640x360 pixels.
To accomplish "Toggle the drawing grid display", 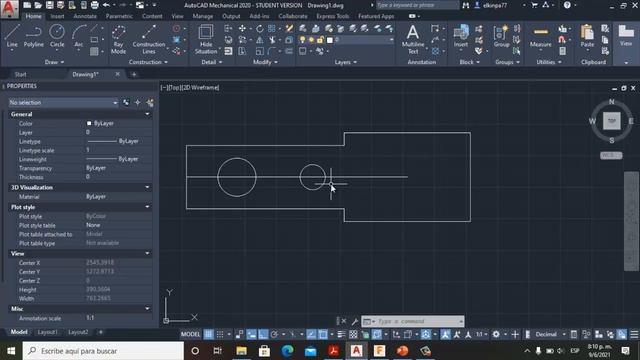I will point(209,334).
